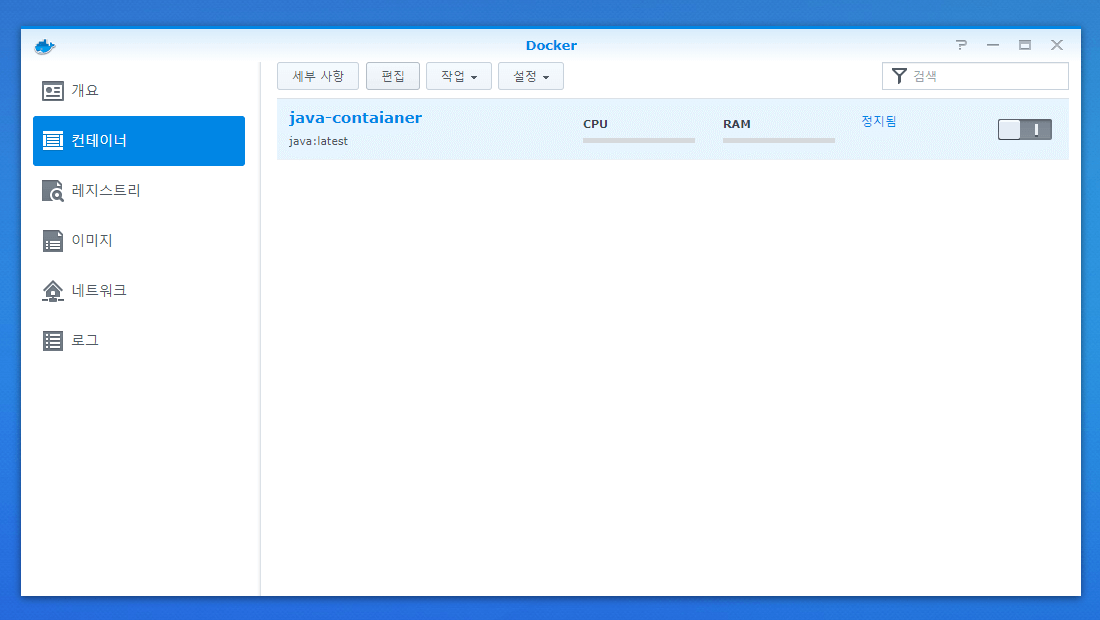
Task: Click the RAM usage bar
Action: point(779,140)
